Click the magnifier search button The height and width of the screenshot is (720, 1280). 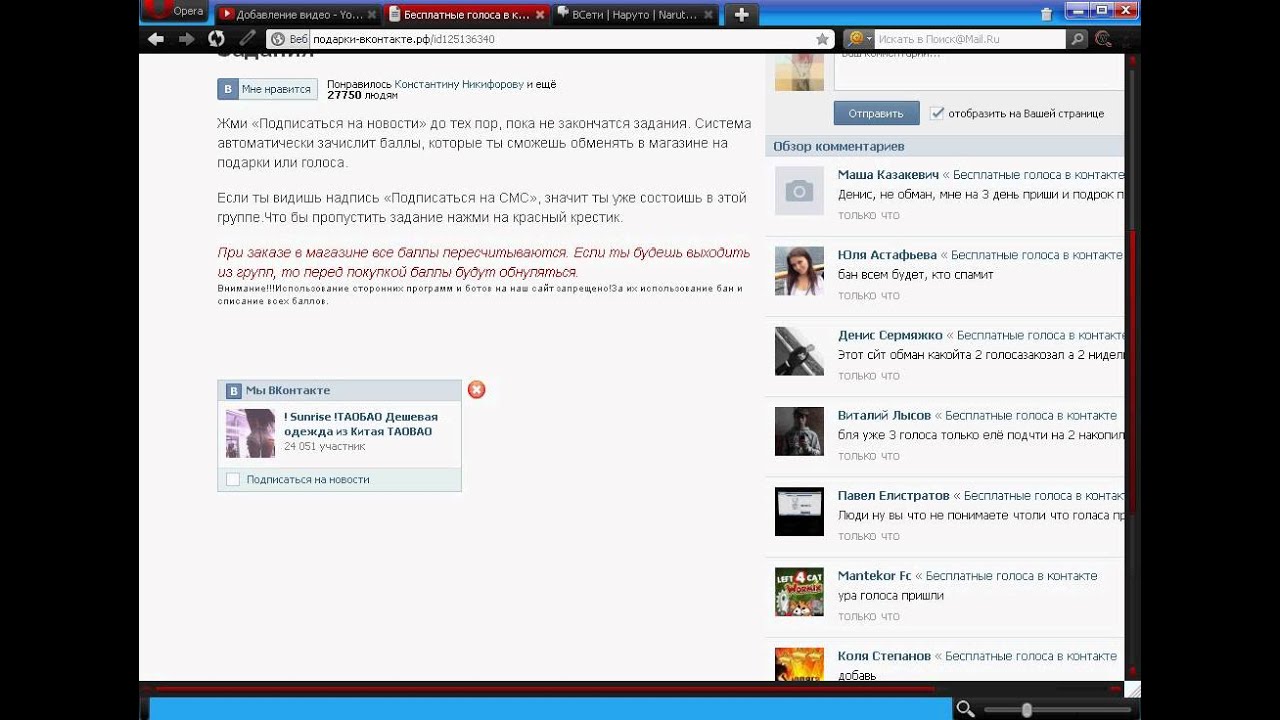coord(1077,39)
